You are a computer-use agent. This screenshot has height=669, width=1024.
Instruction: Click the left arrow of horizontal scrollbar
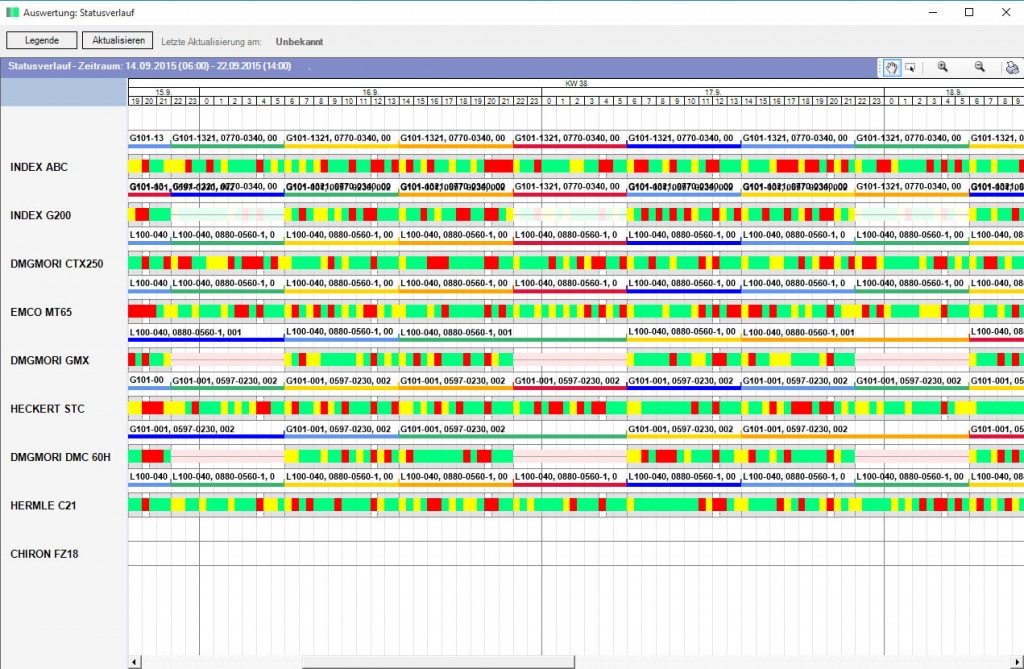134,662
